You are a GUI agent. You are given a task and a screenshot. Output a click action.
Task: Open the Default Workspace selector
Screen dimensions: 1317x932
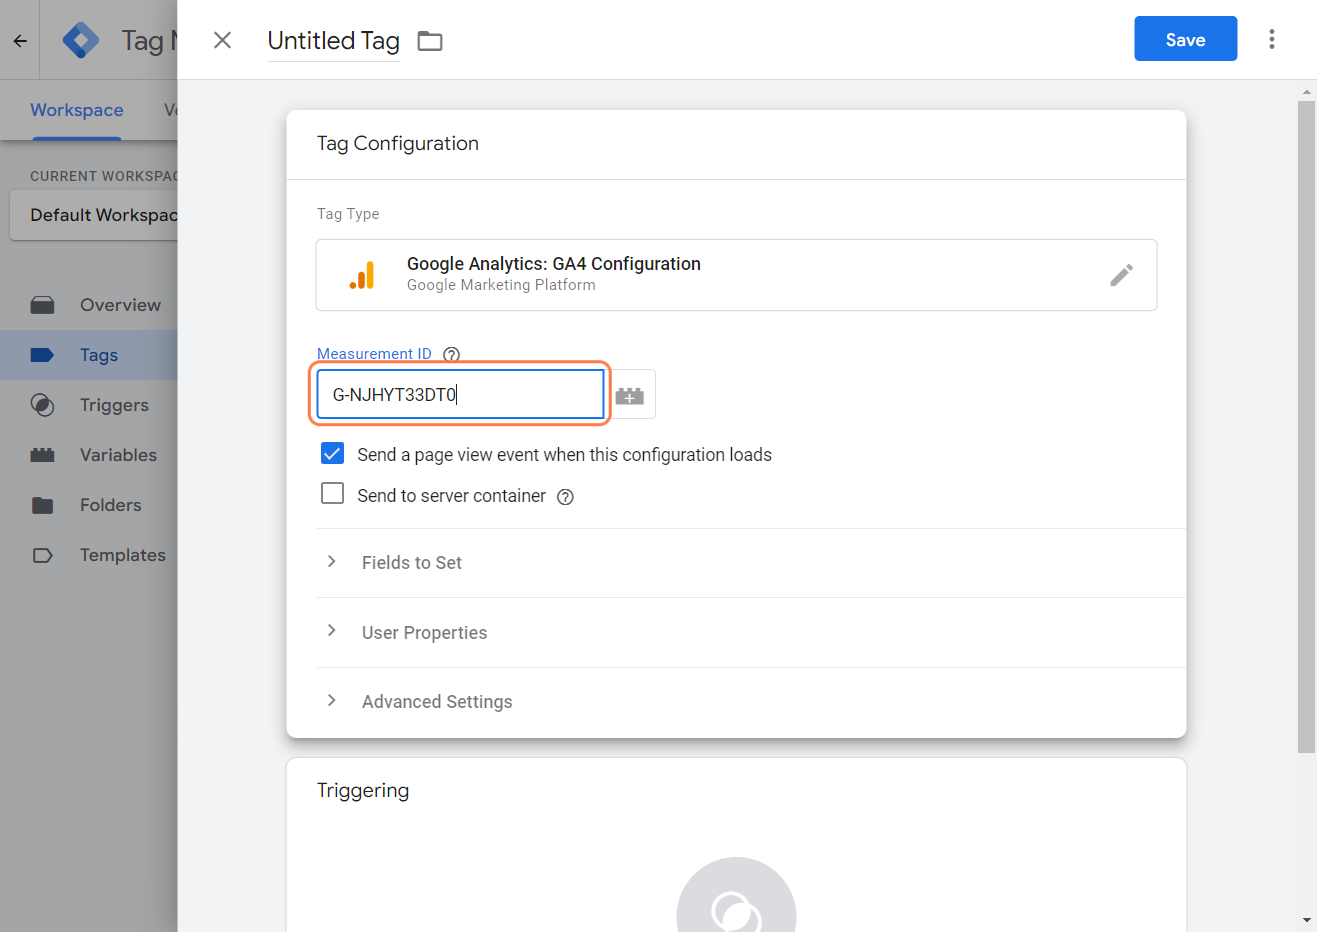pos(94,215)
